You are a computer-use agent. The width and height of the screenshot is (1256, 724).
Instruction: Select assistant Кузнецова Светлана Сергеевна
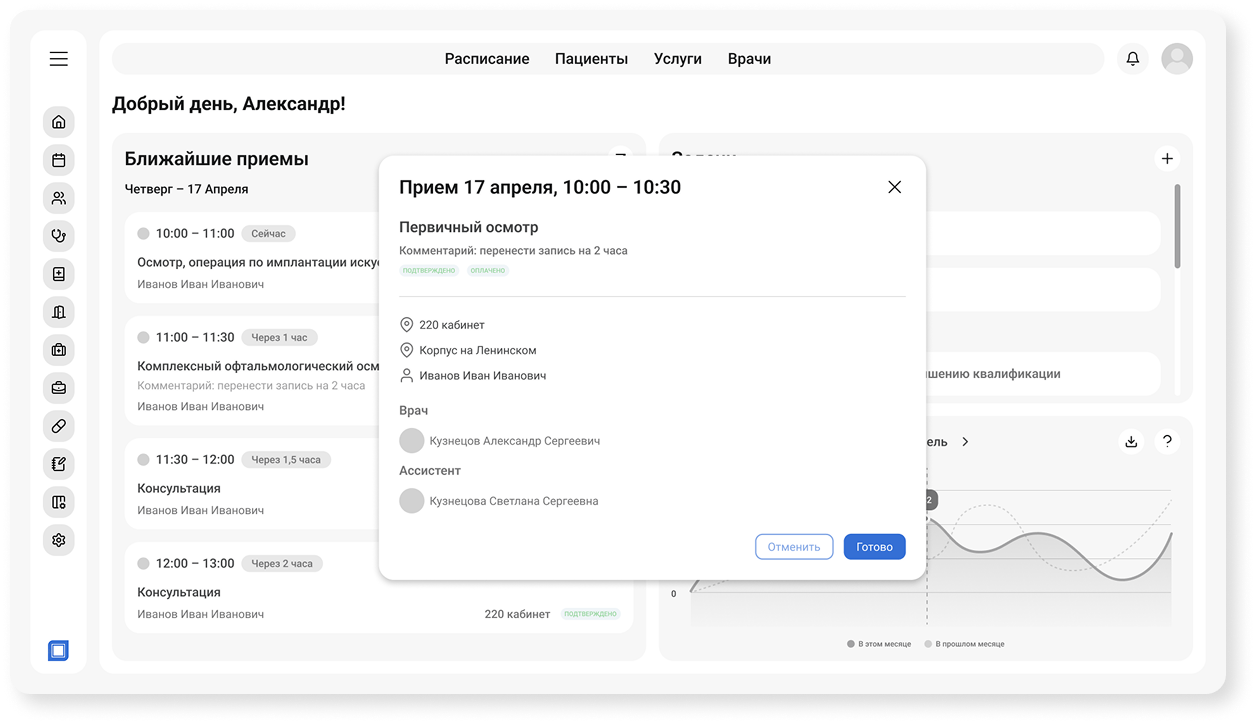click(499, 501)
